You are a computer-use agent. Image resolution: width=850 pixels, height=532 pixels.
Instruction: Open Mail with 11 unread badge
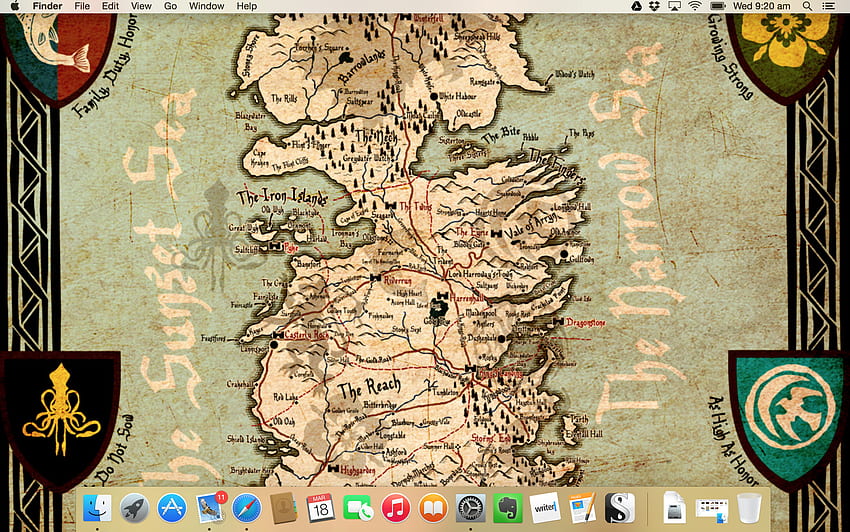[210, 508]
